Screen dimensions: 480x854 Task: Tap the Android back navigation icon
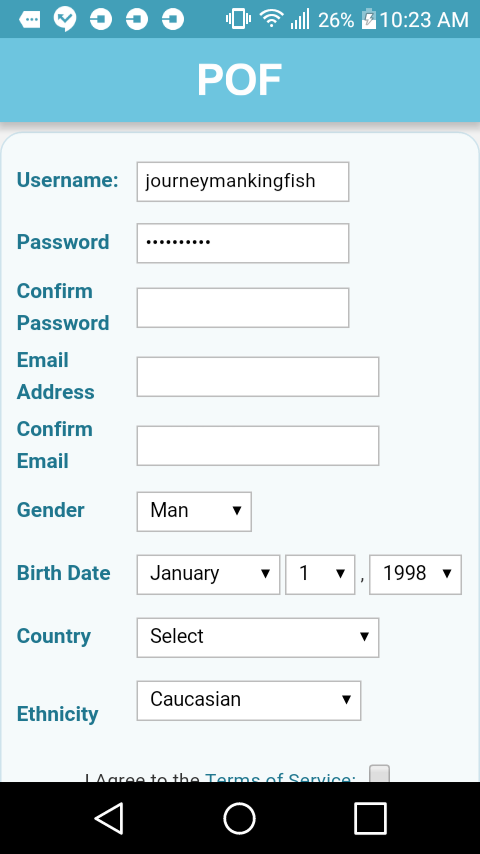click(x=109, y=818)
